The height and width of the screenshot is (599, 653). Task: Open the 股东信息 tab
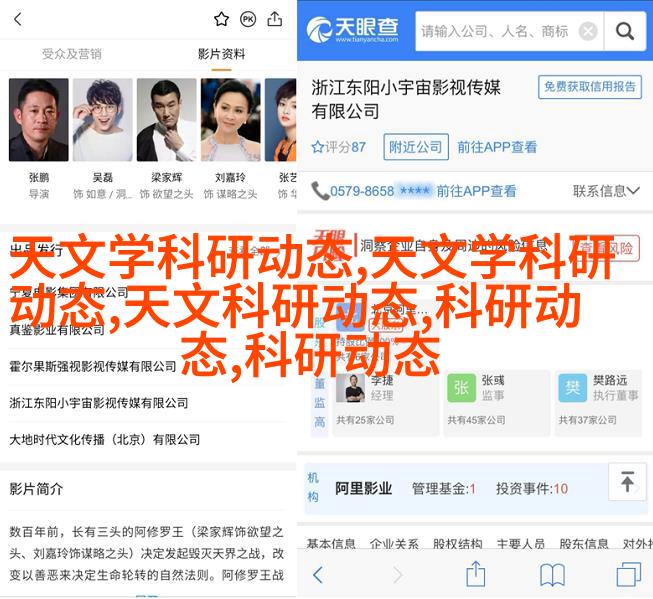point(584,543)
